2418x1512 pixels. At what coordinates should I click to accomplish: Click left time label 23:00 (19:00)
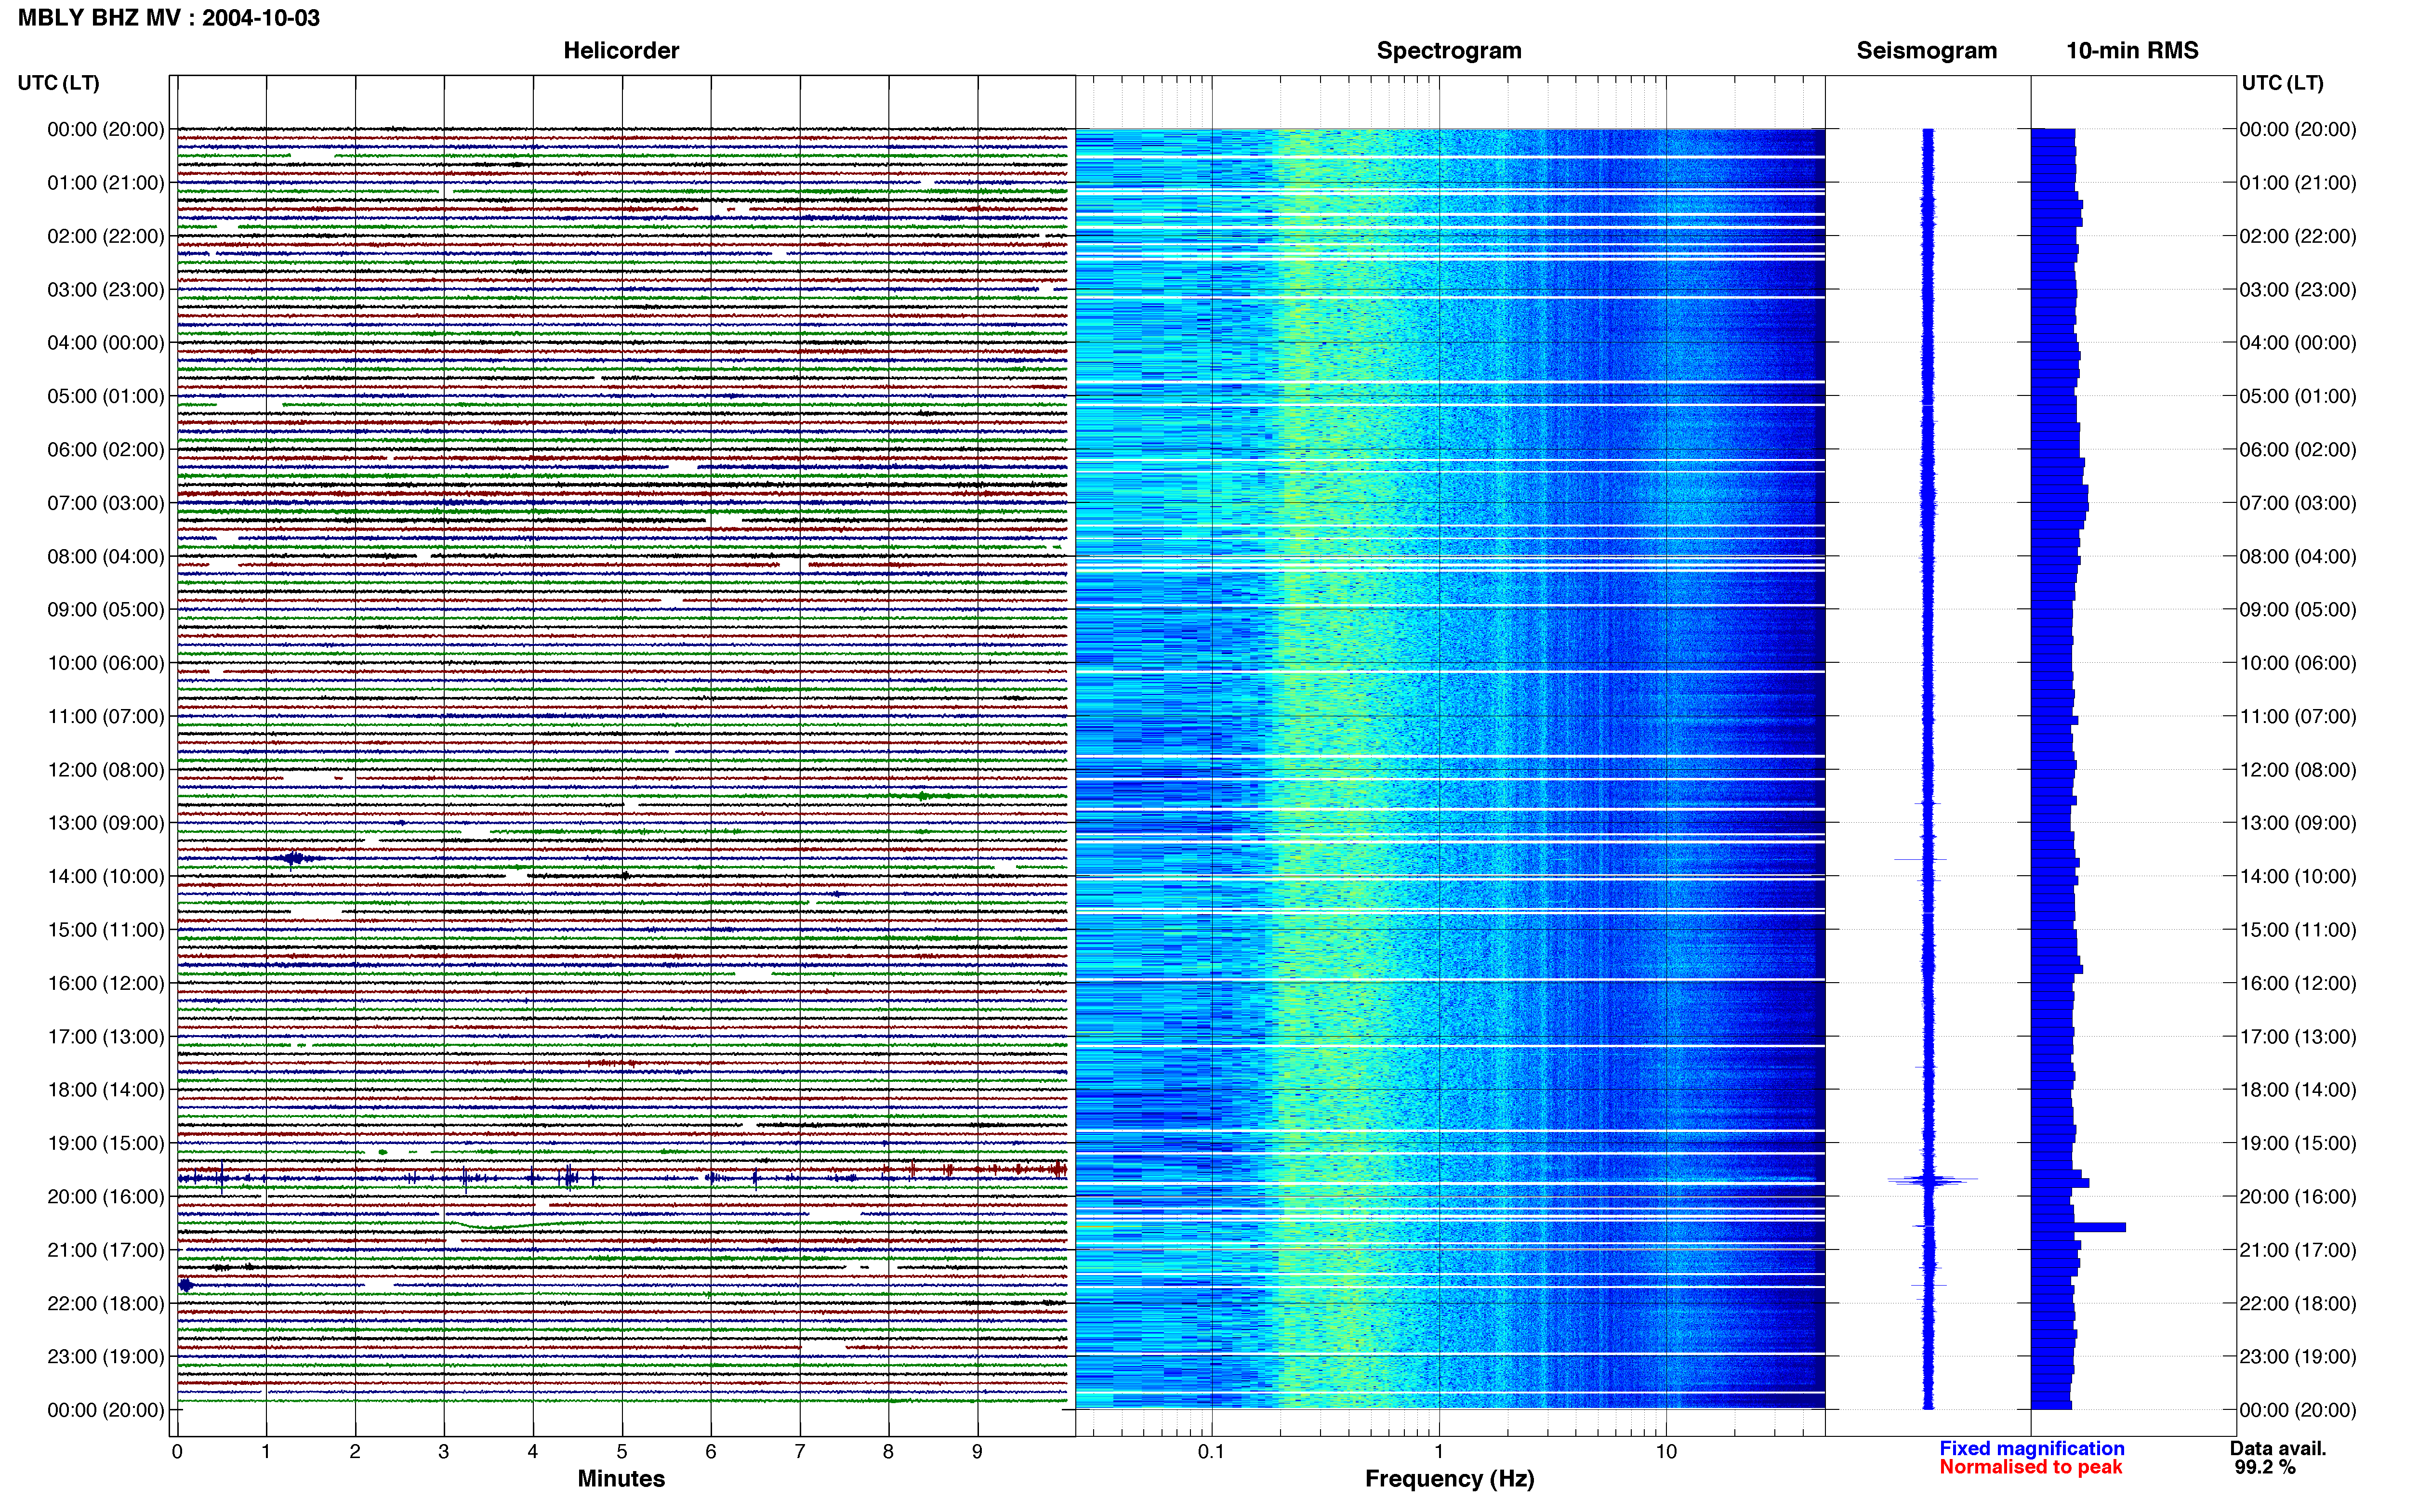click(x=106, y=1356)
